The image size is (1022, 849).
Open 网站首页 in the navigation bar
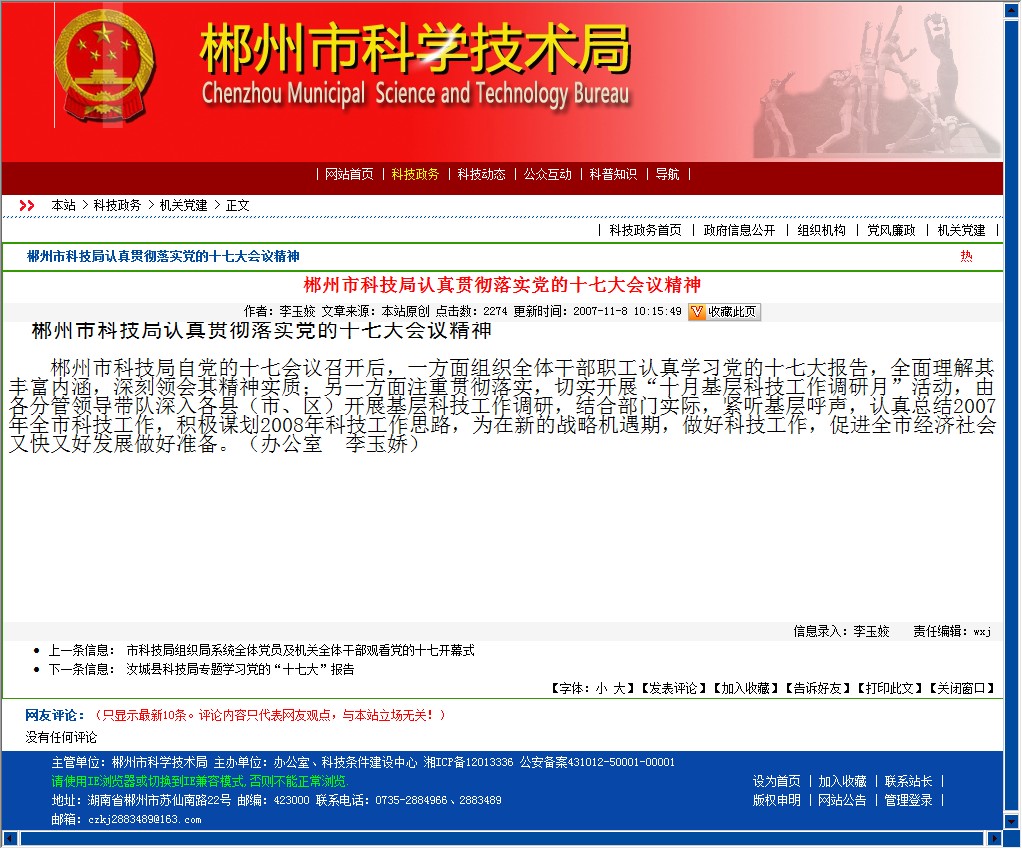click(x=349, y=174)
